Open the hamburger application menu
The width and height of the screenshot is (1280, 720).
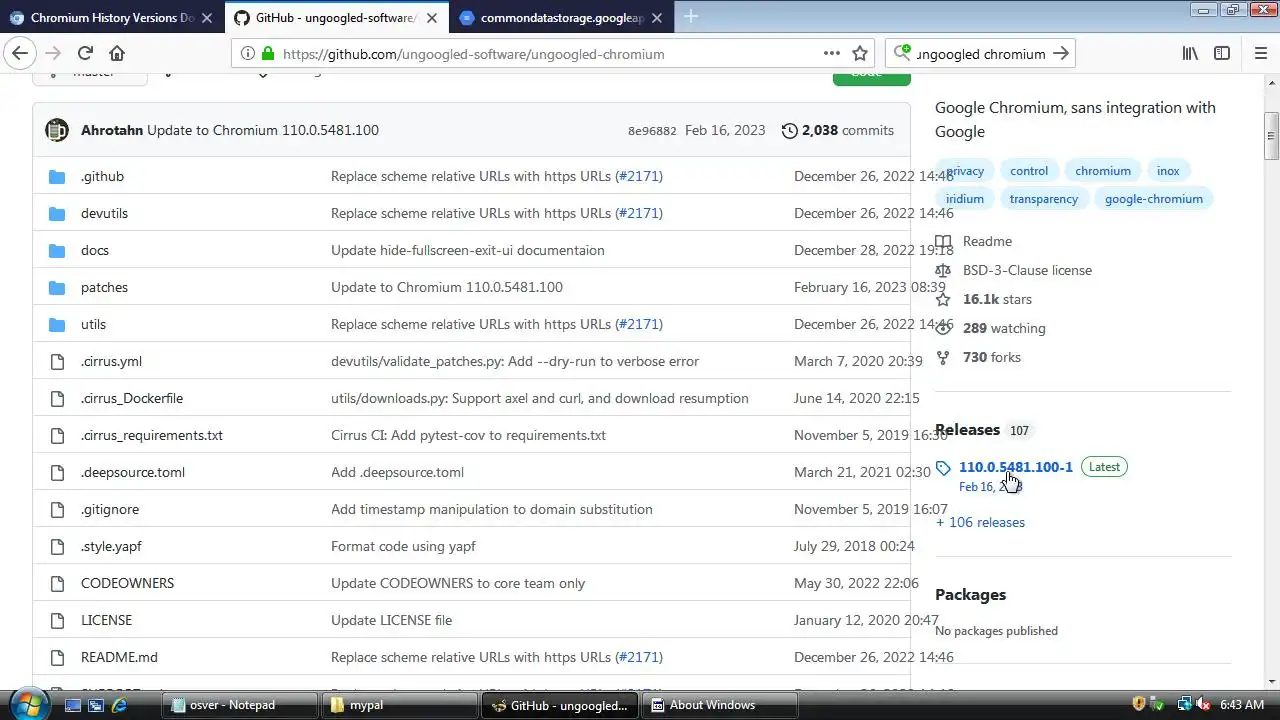tap(1260, 54)
